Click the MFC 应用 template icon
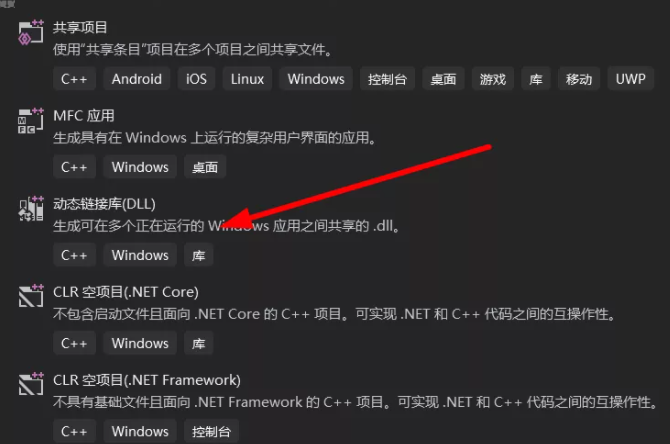The image size is (670, 444). pos(31,121)
